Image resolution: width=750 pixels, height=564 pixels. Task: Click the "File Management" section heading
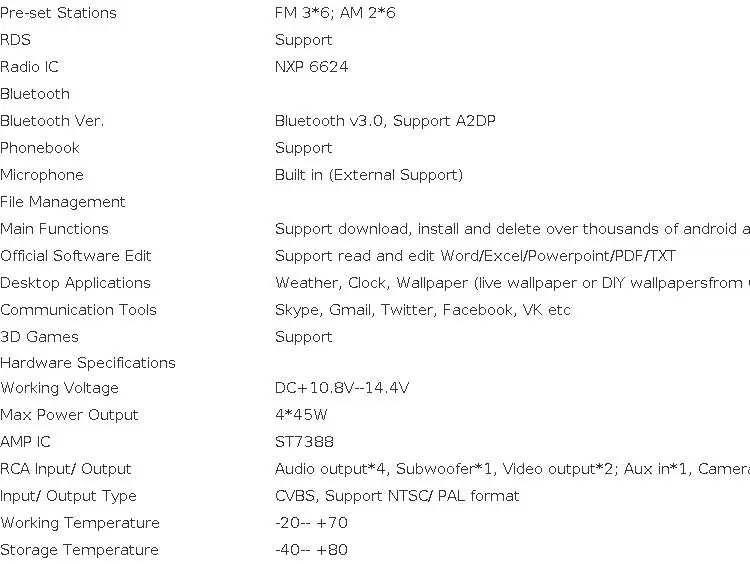[63, 202]
